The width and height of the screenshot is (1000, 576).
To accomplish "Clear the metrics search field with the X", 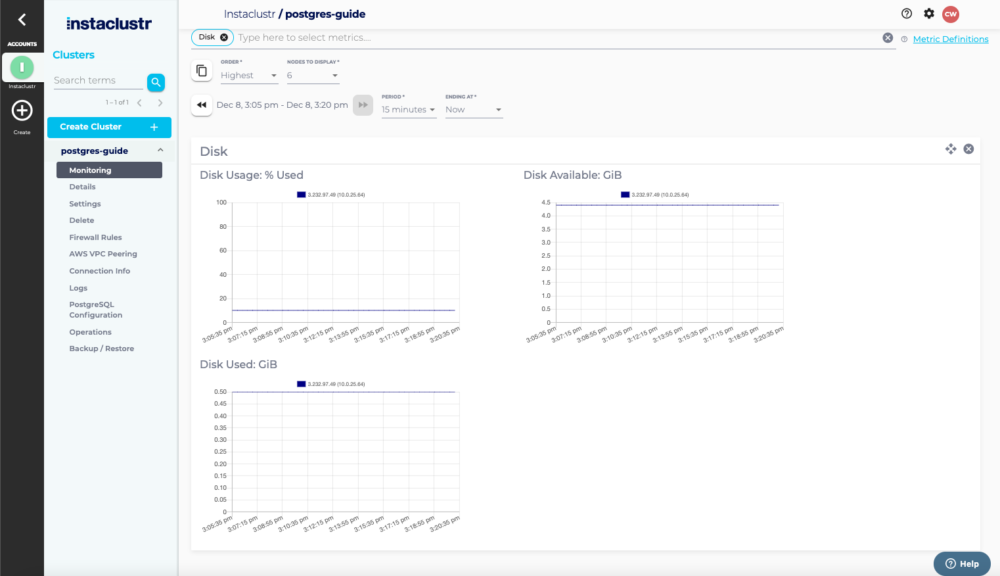I will [x=888, y=36].
